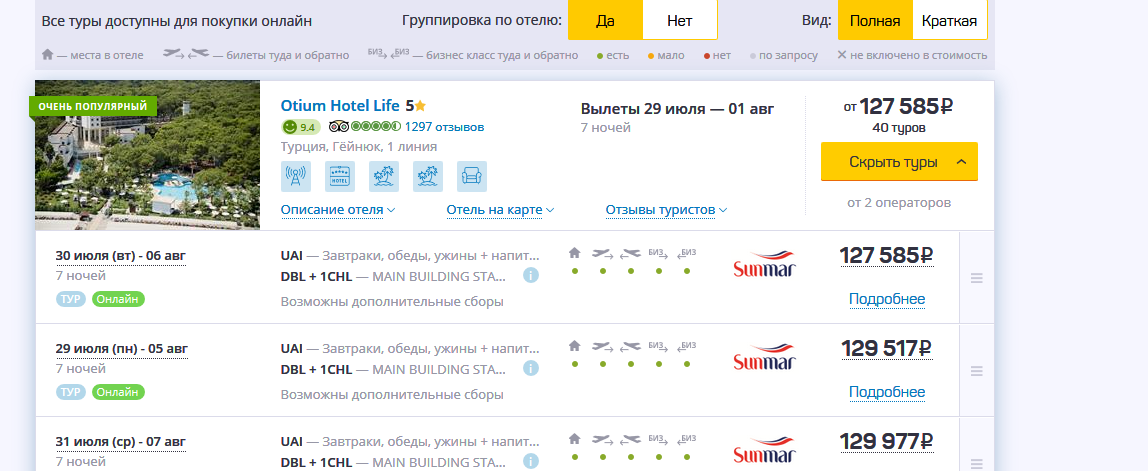Click dates '30 июля (вт) - 06 авг'

point(121,256)
